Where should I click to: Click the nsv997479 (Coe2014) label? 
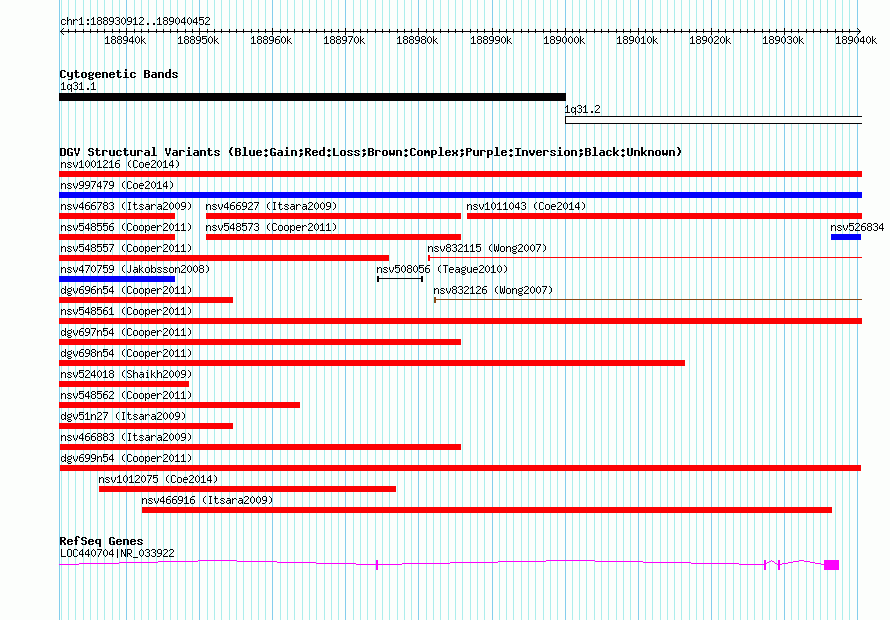pos(117,185)
